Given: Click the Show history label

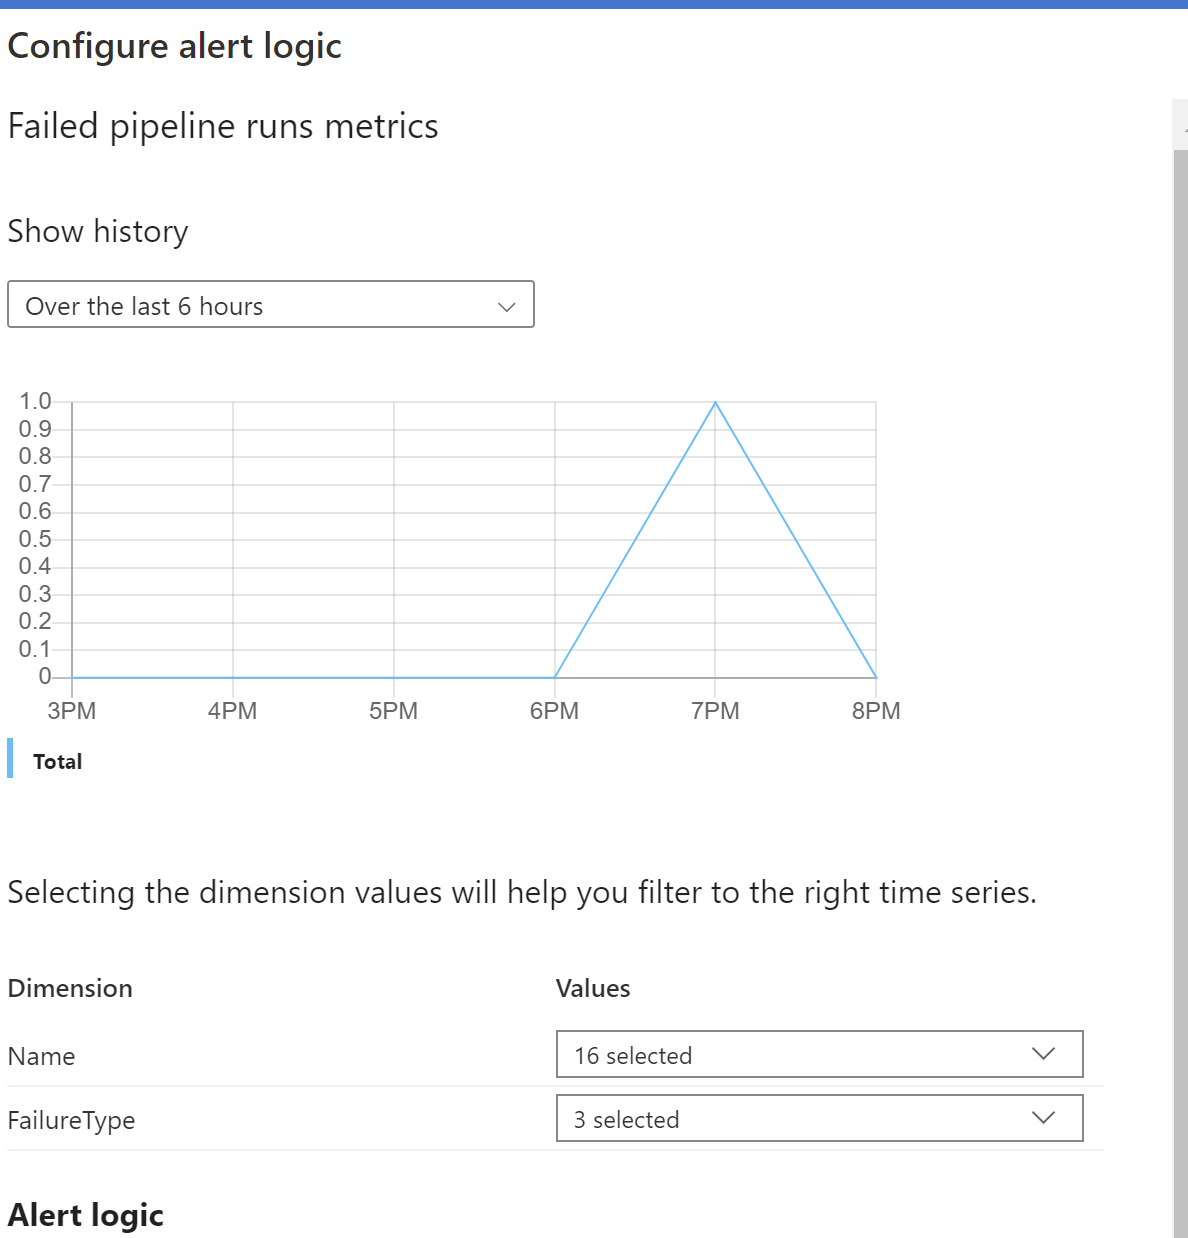Looking at the screenshot, I should click(98, 231).
